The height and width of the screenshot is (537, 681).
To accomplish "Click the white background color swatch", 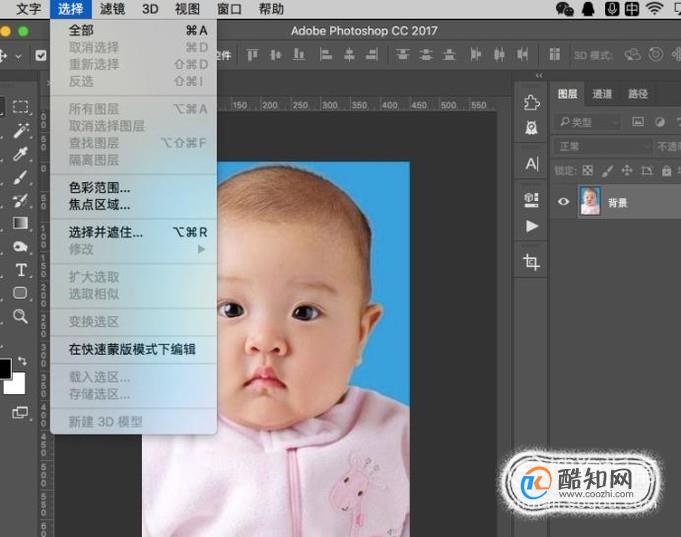I will [x=17, y=385].
